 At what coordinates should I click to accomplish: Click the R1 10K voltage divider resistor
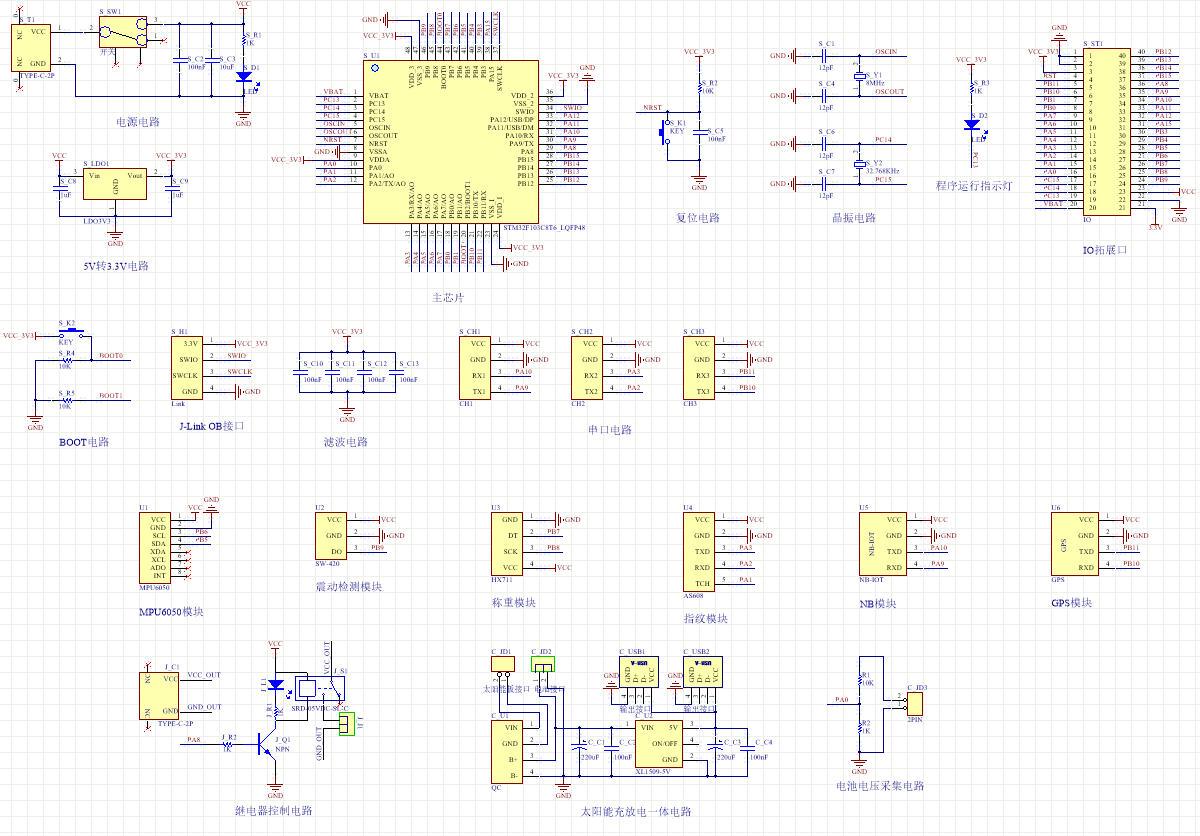(859, 681)
